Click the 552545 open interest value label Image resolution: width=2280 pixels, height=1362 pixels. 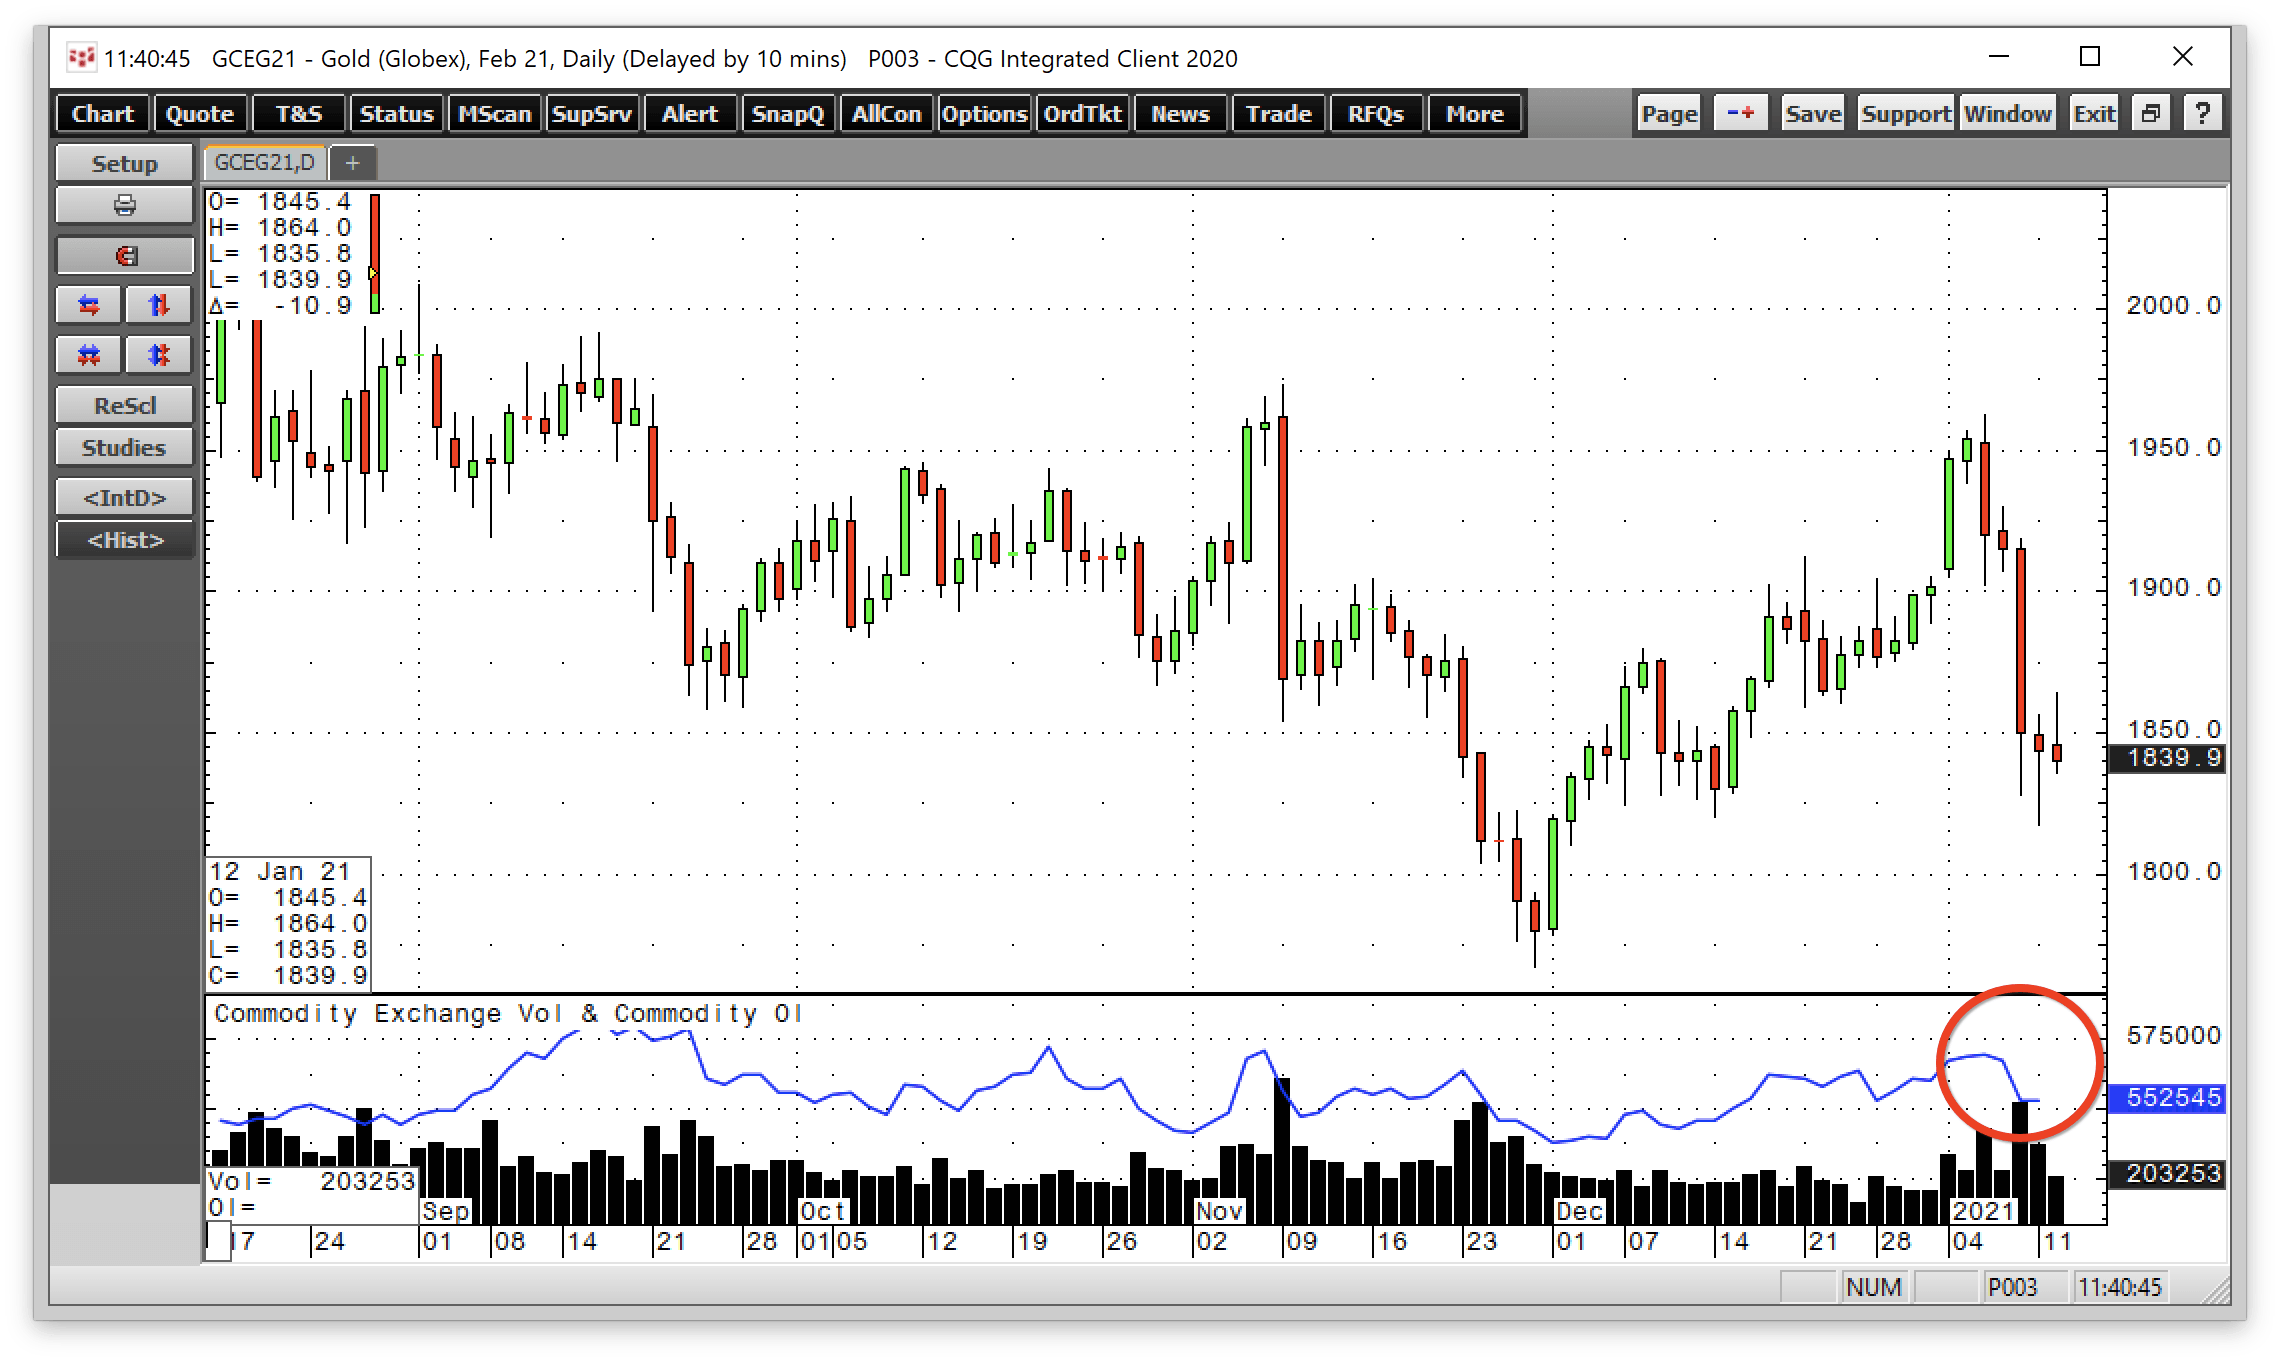[x=2165, y=1098]
